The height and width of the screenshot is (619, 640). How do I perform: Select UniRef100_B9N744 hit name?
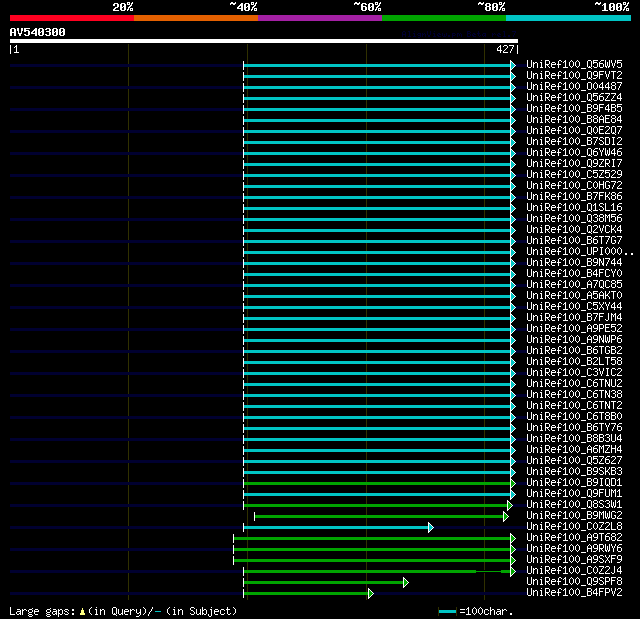tap(574, 262)
